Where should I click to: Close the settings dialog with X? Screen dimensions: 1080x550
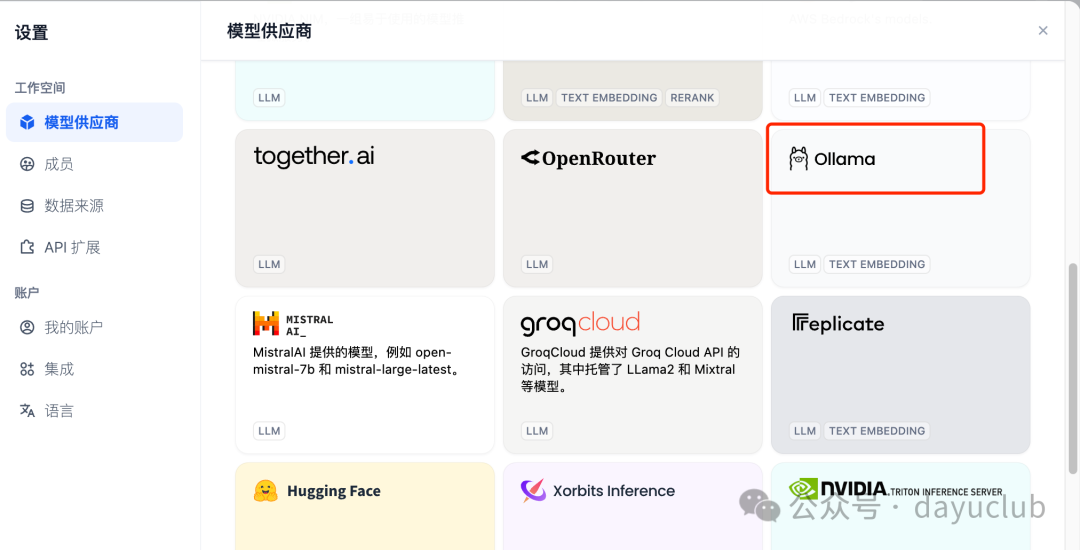[x=1043, y=30]
